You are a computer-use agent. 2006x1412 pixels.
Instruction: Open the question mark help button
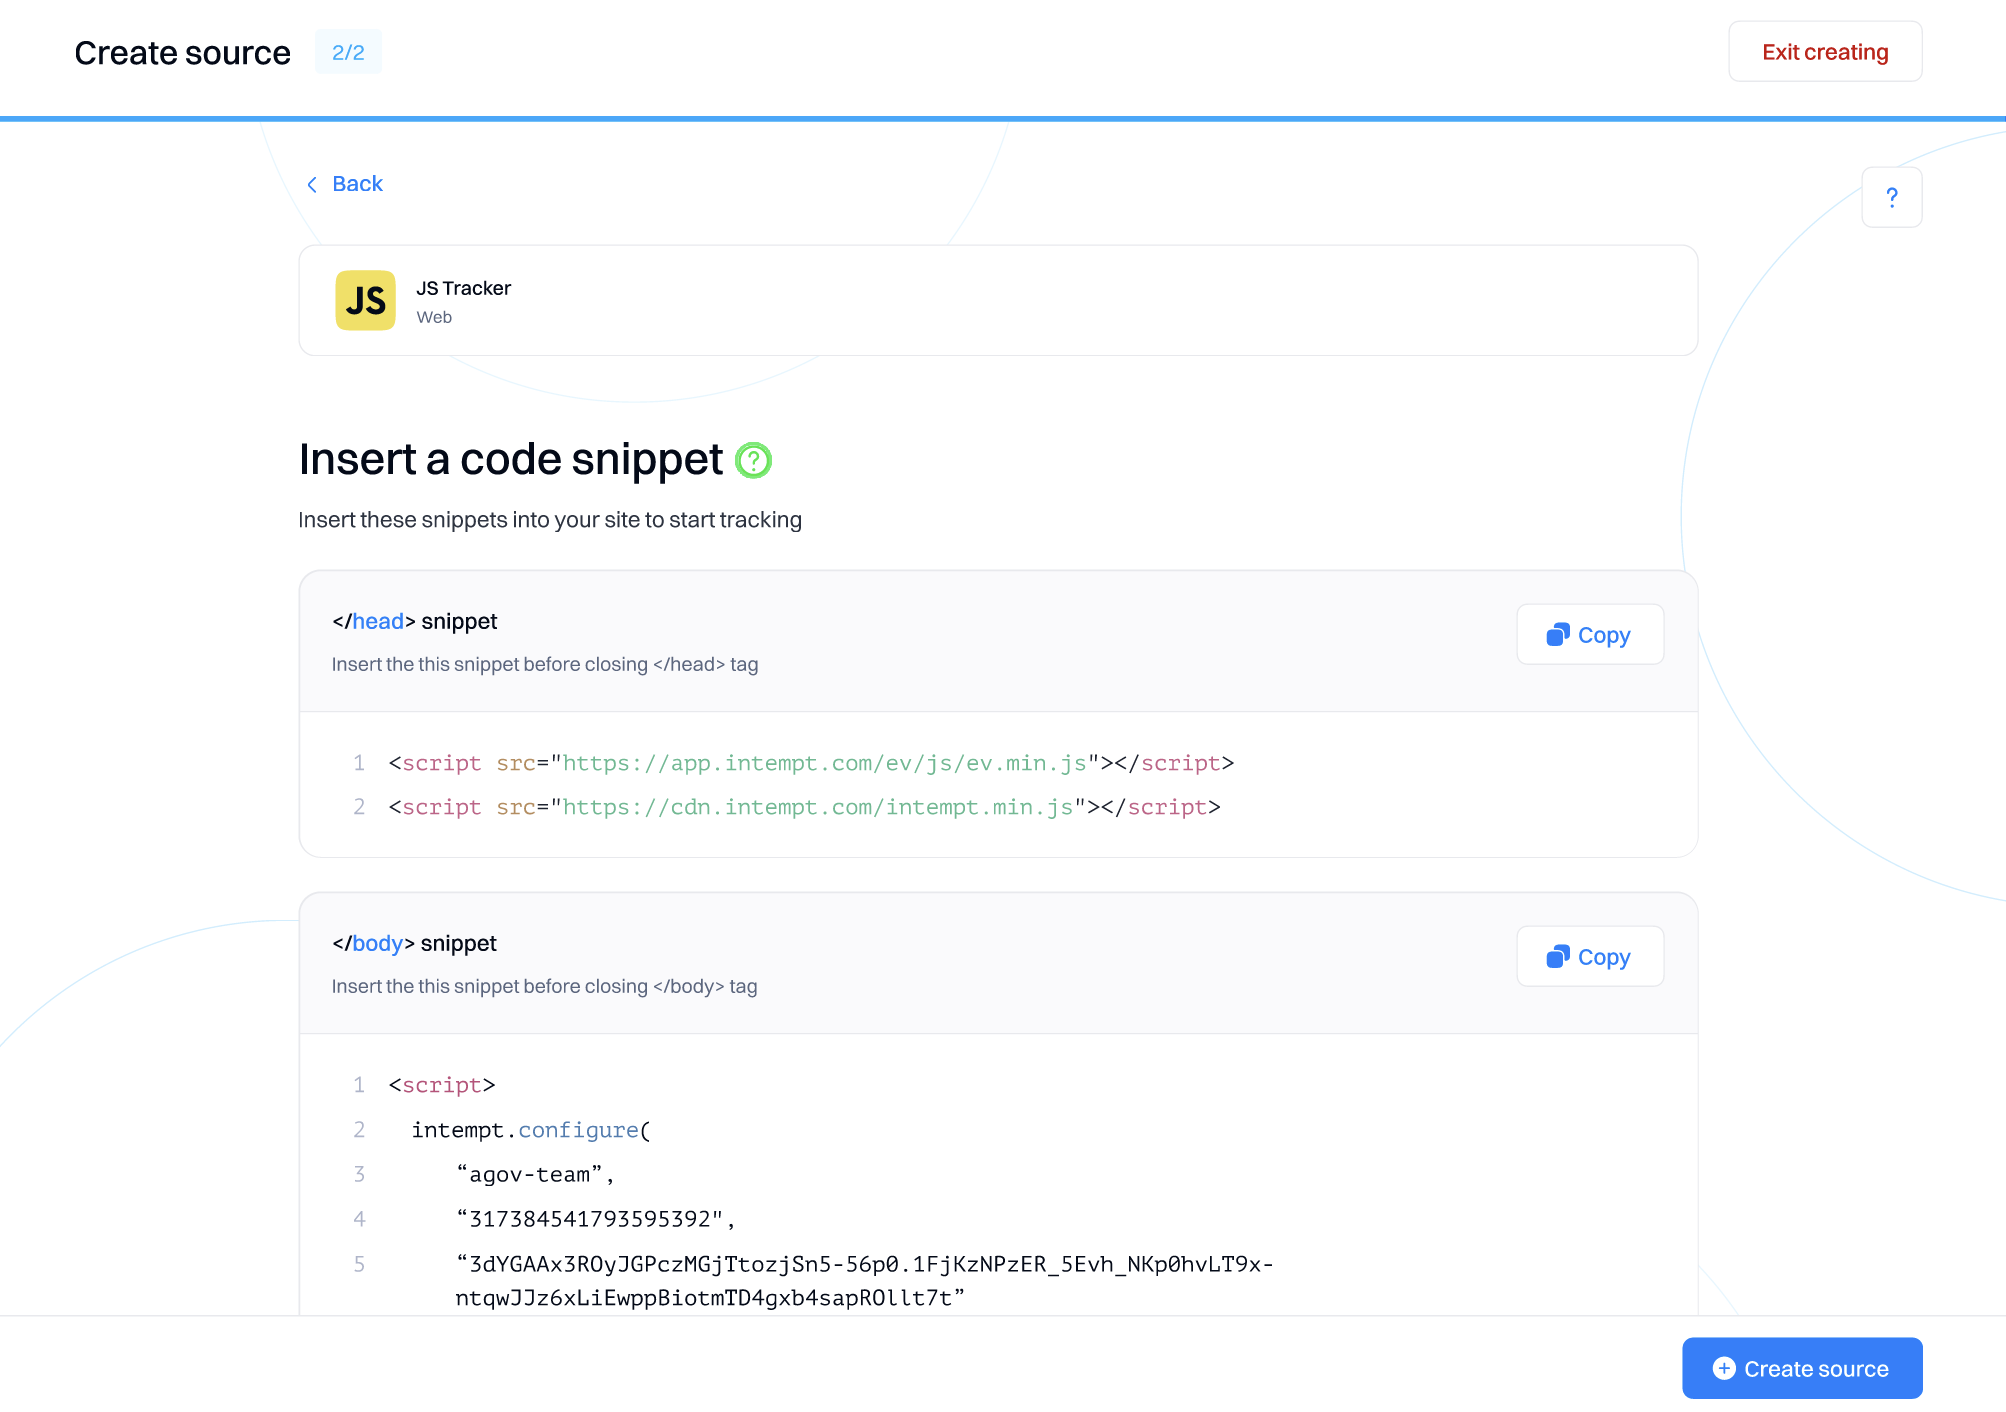[1891, 197]
